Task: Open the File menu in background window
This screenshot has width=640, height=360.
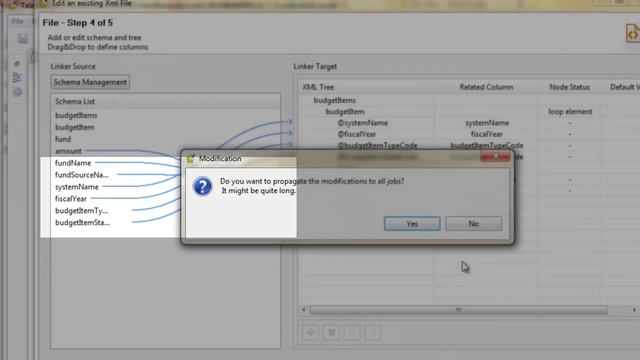Action: (x=18, y=21)
